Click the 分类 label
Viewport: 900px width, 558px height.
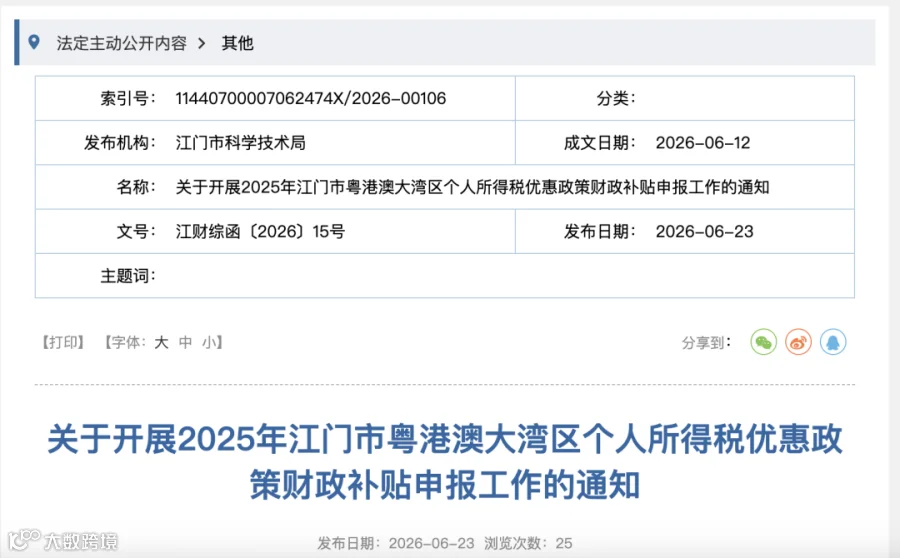[616, 98]
